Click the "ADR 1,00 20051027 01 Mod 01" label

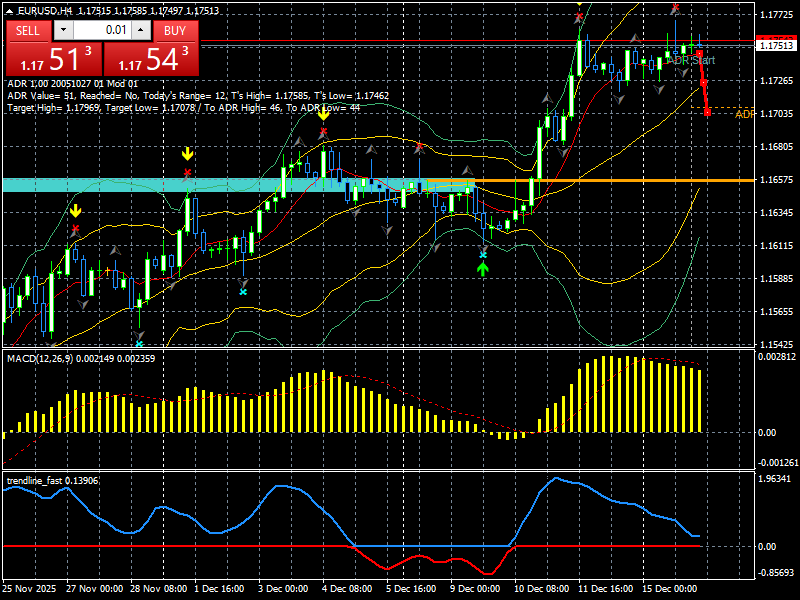coord(72,84)
